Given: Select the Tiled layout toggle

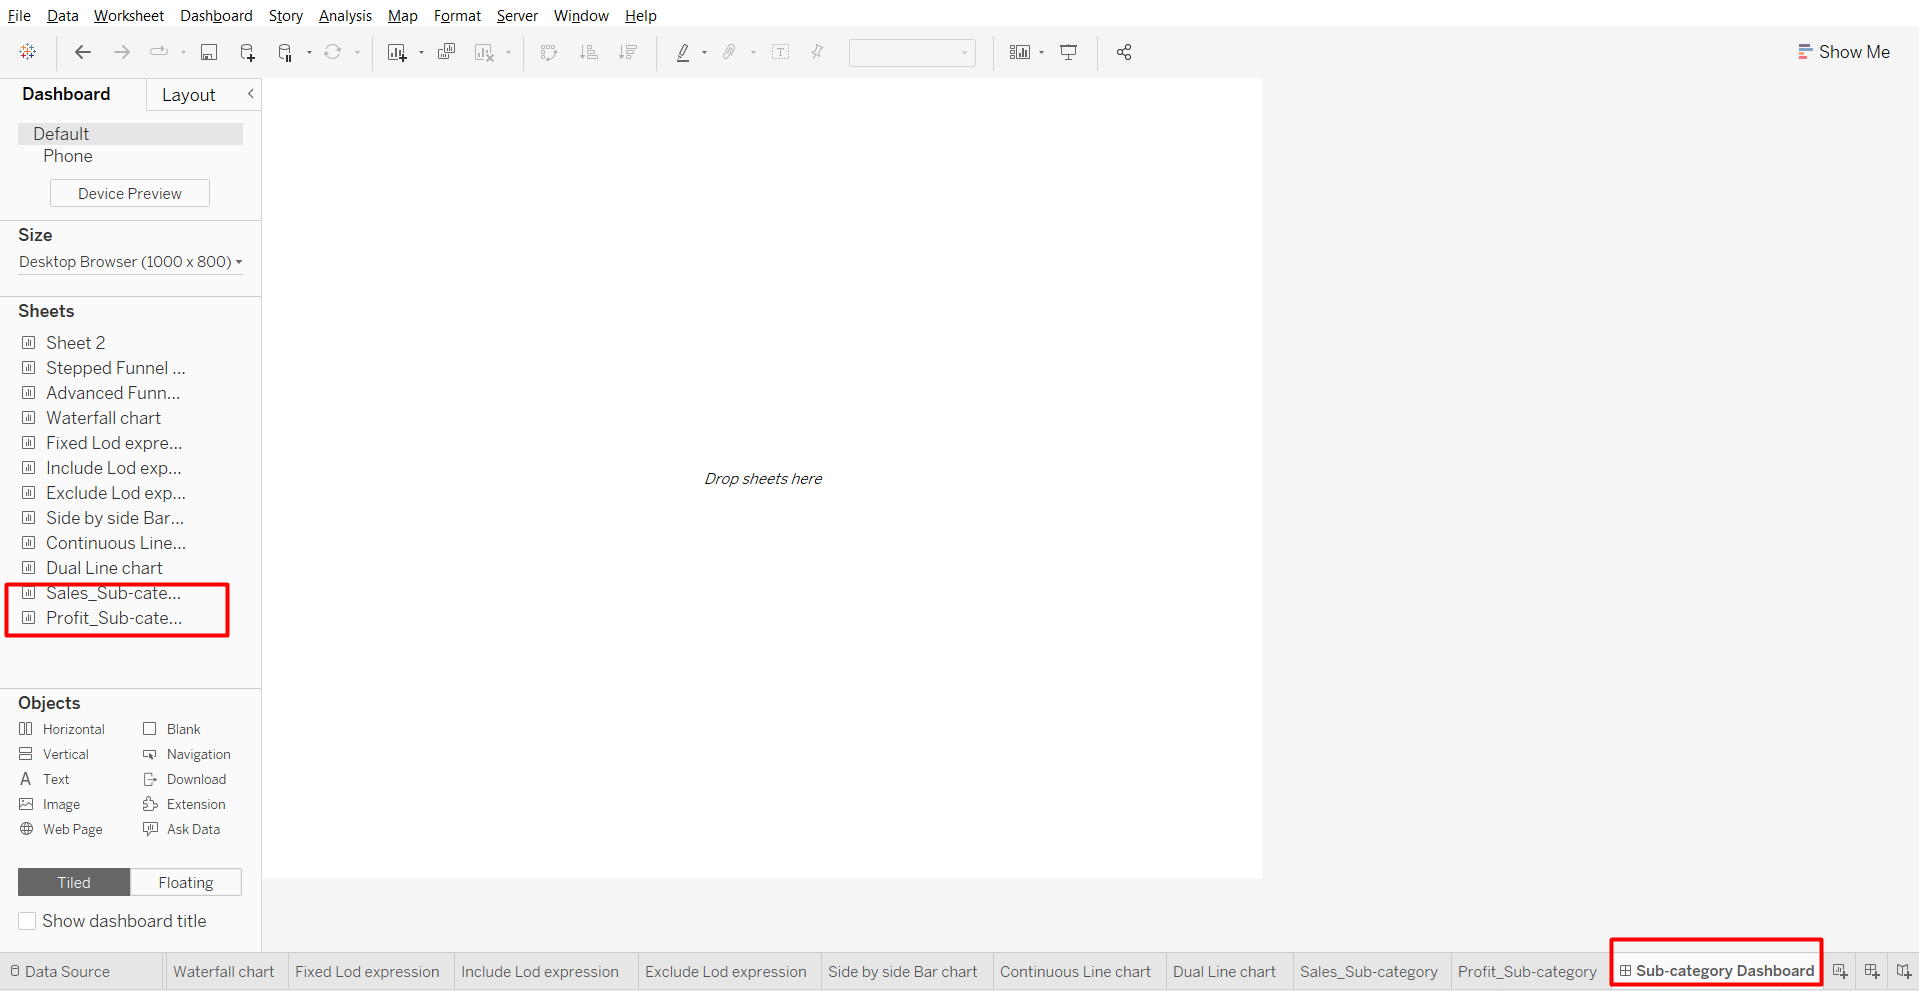Looking at the screenshot, I should coord(74,882).
